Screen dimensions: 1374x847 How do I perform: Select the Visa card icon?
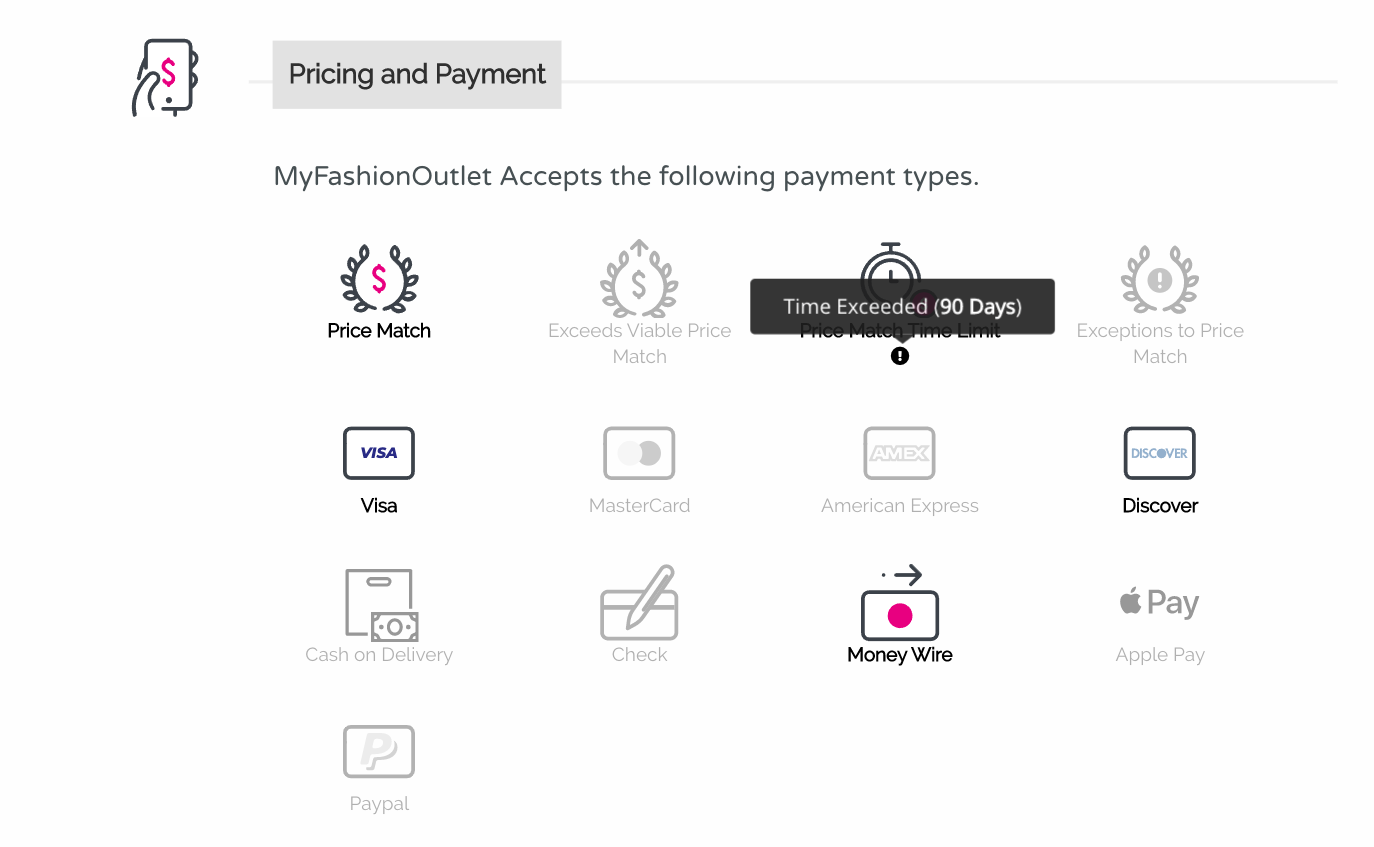coord(379,453)
